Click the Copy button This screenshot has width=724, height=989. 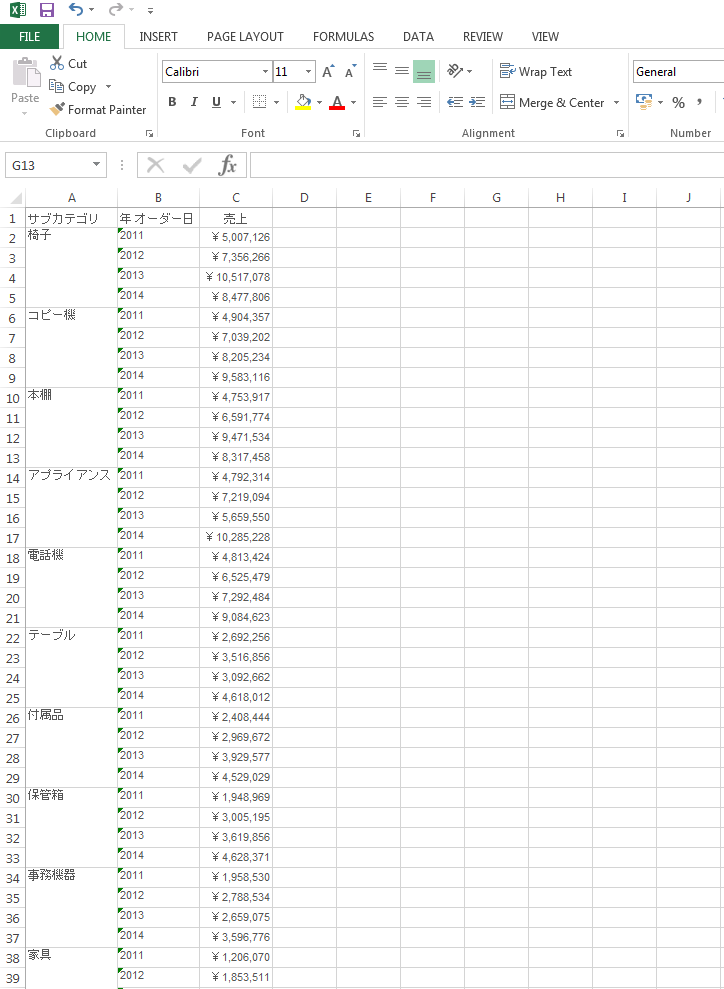tap(74, 86)
